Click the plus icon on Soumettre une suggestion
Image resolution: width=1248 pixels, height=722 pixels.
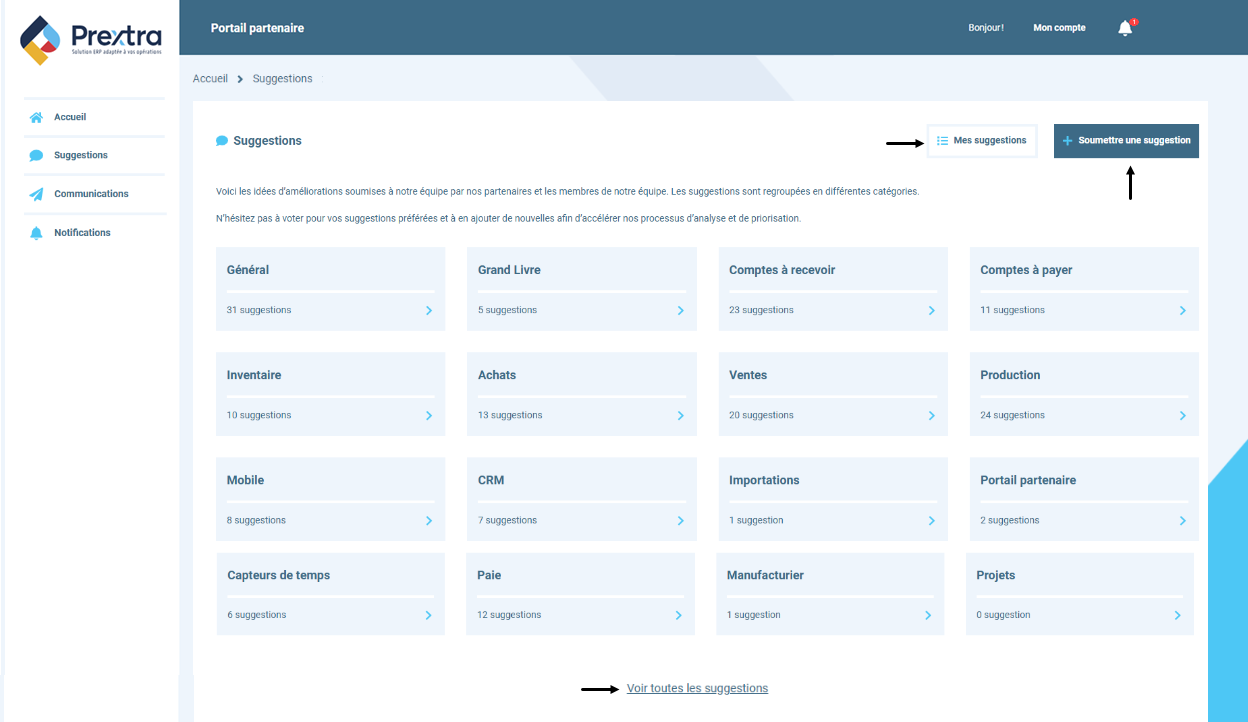(1067, 141)
